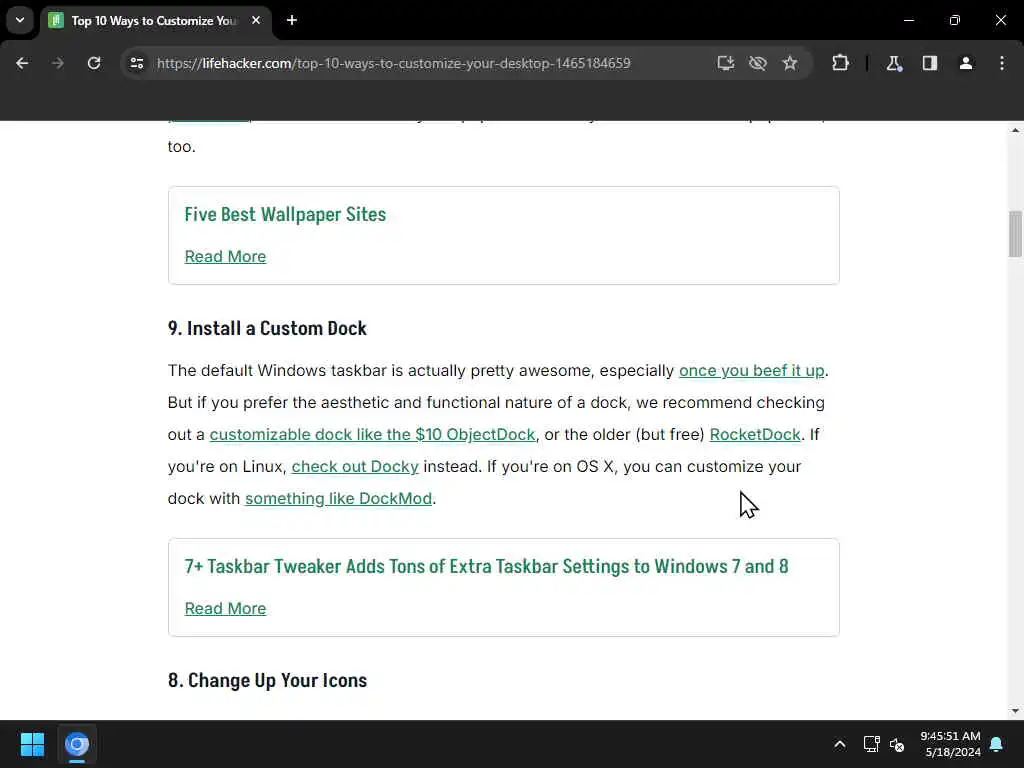Restore down the browser window
The image size is (1024, 768).
955,20
